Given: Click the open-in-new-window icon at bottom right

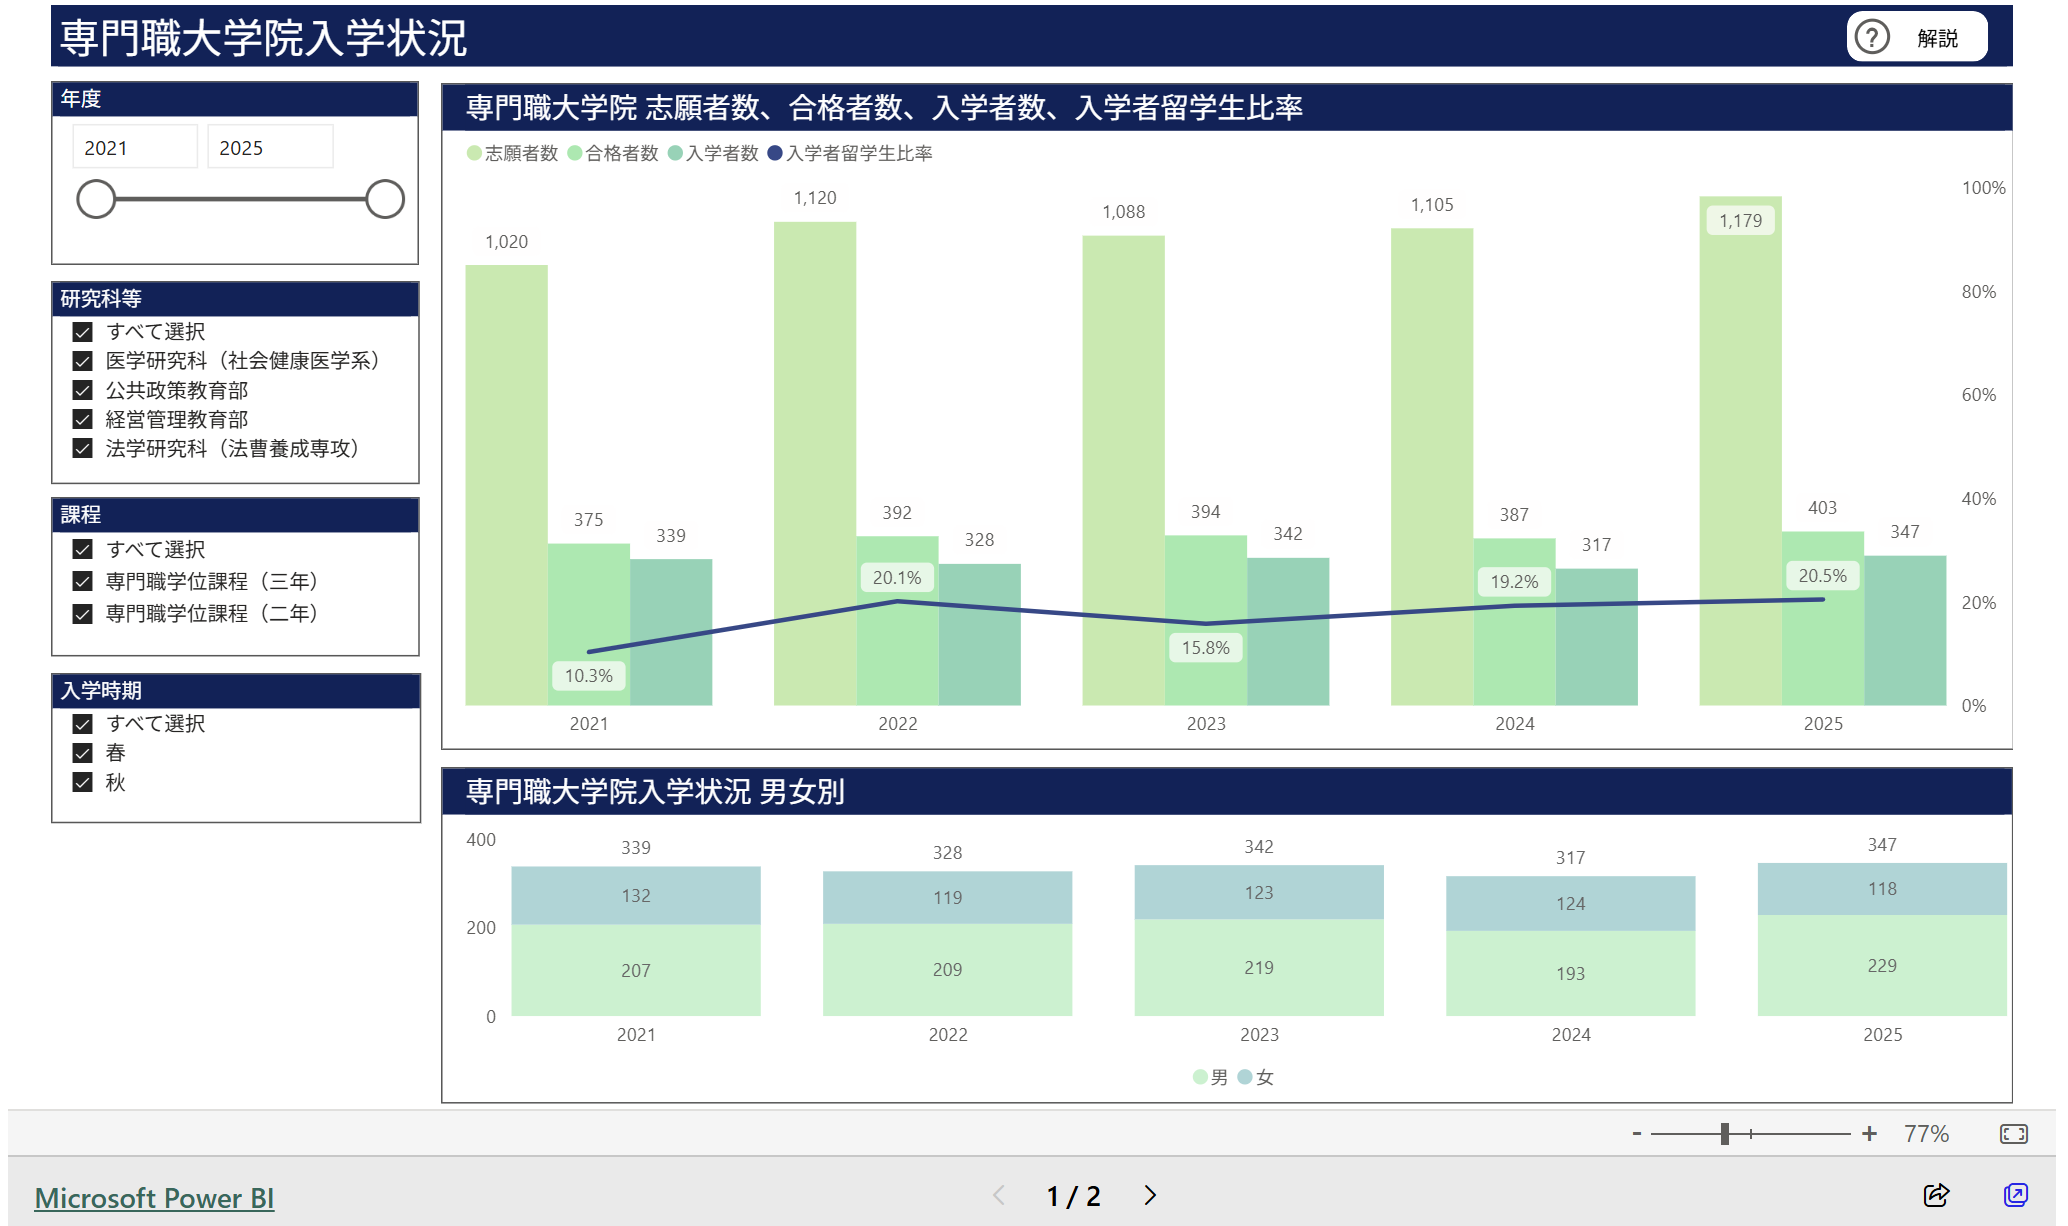Looking at the screenshot, I should point(2015,1195).
